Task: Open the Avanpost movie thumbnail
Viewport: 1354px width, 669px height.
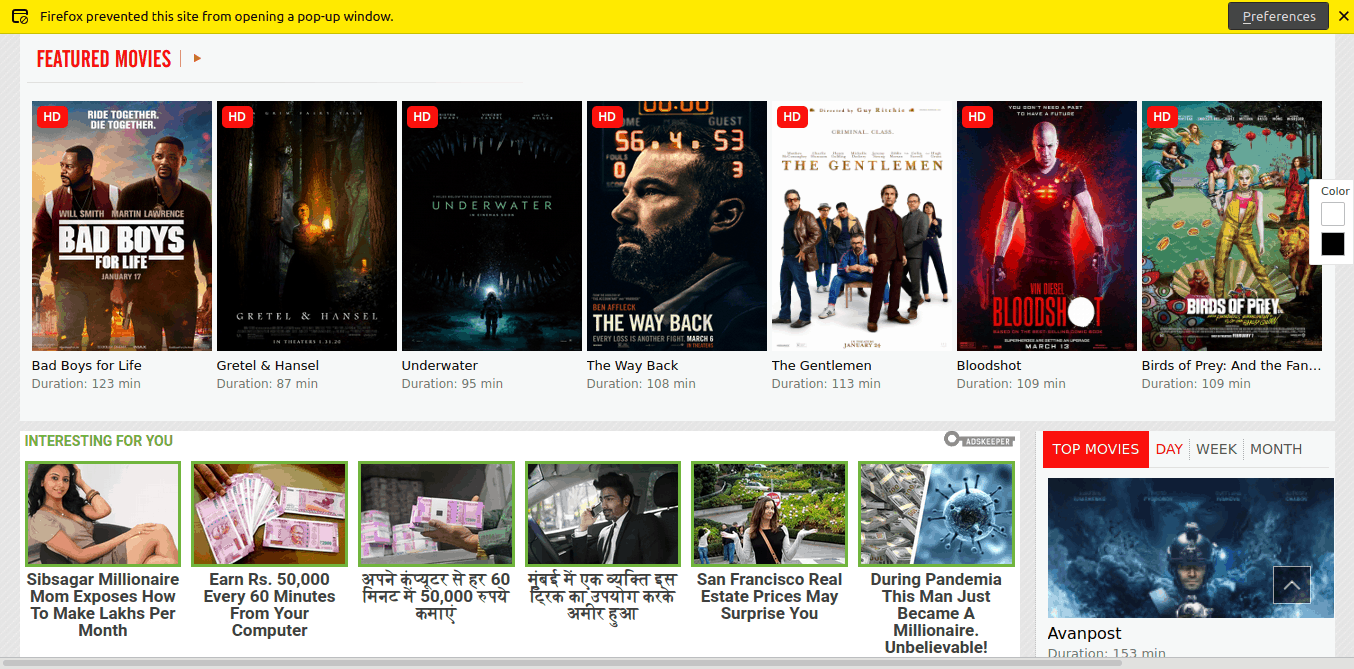Action: coord(1191,548)
